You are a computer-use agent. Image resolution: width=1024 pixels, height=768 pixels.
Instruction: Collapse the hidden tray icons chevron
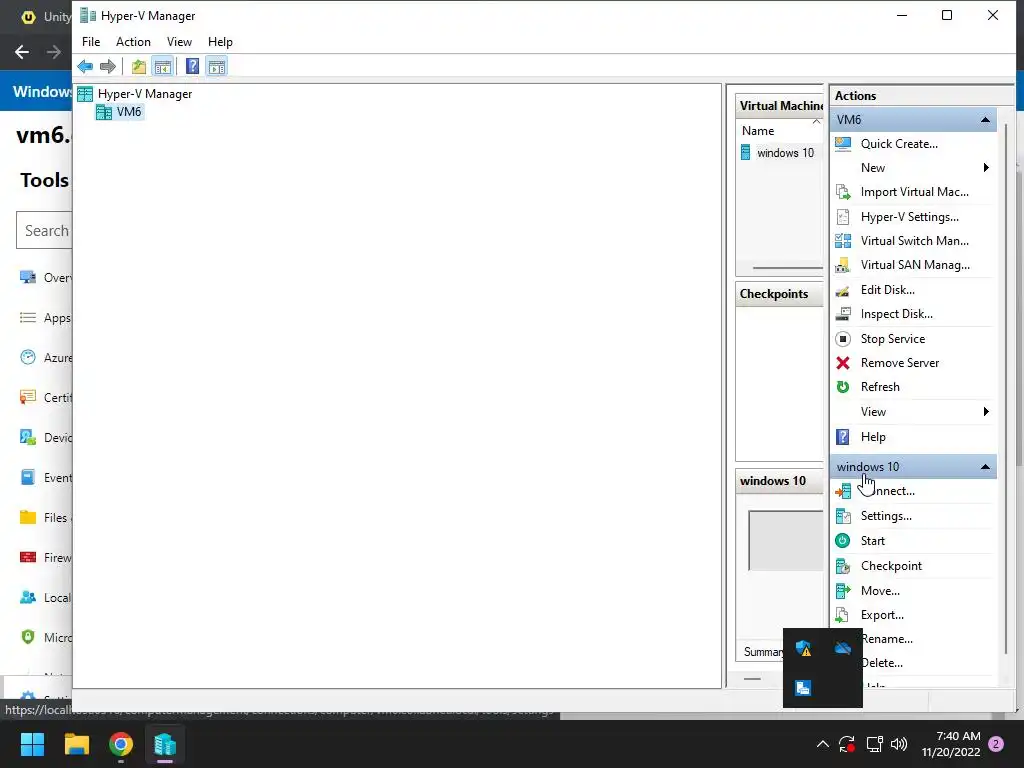pyautogui.click(x=823, y=744)
